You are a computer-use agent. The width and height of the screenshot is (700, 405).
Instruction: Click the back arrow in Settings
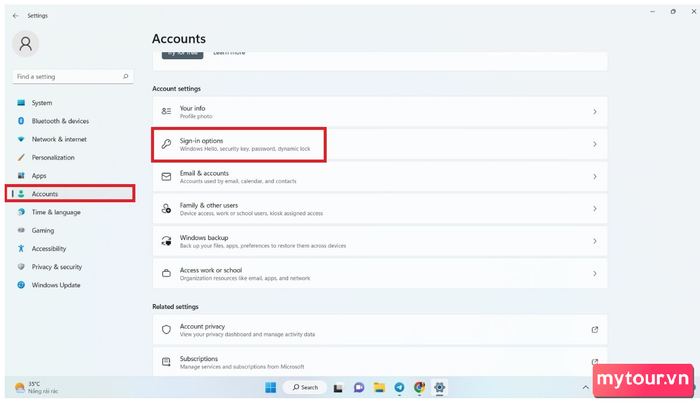pyautogui.click(x=16, y=16)
